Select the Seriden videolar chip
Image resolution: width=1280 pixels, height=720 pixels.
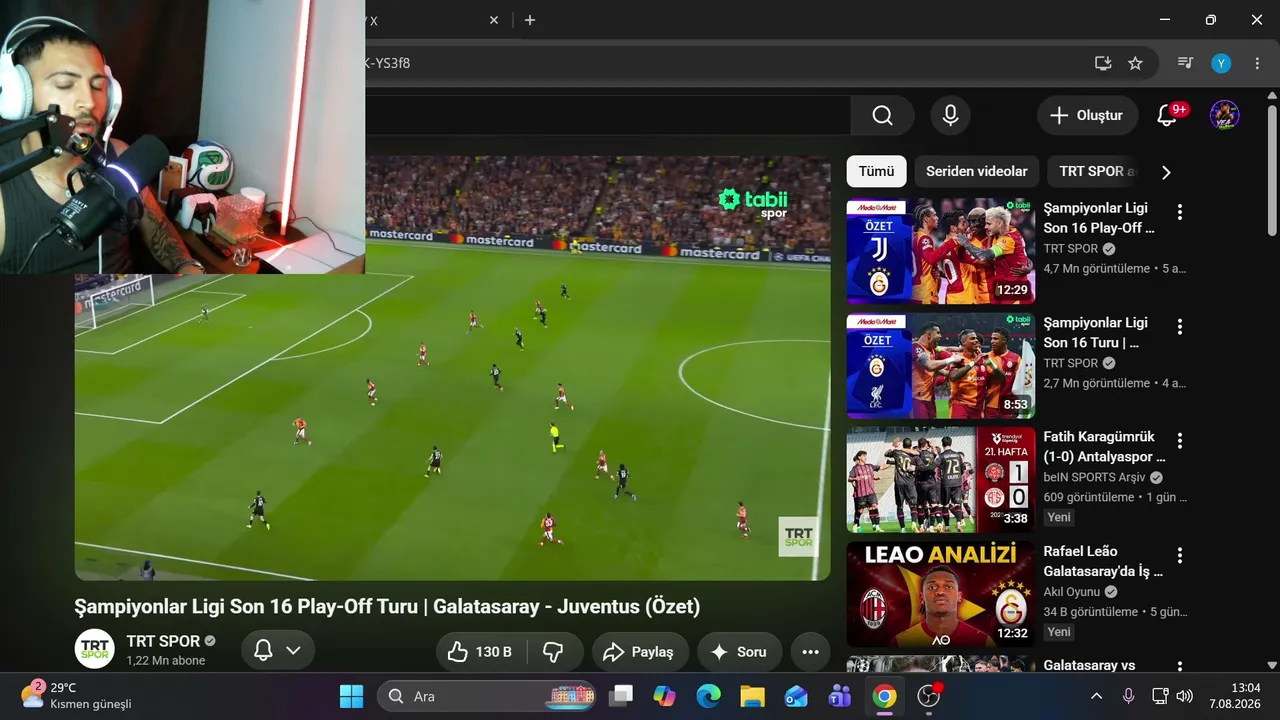tap(976, 171)
